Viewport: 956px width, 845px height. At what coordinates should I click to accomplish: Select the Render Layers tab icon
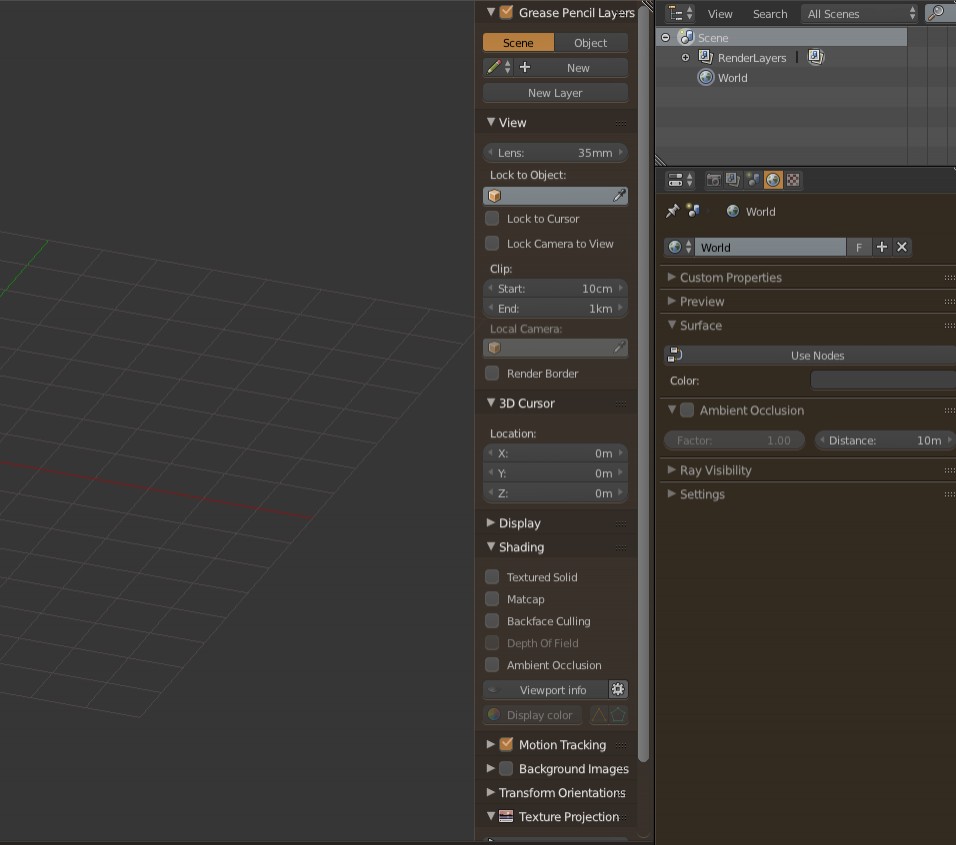click(x=733, y=180)
